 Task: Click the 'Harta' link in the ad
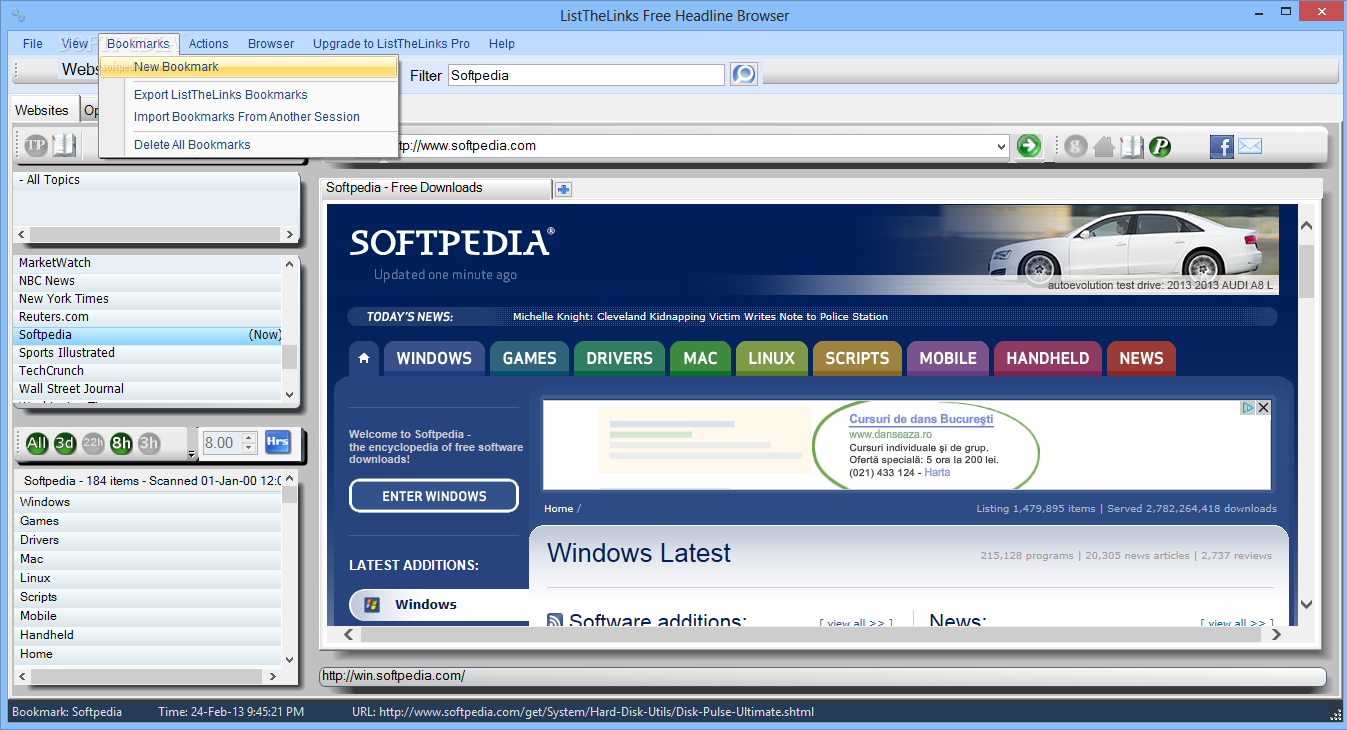click(x=937, y=472)
